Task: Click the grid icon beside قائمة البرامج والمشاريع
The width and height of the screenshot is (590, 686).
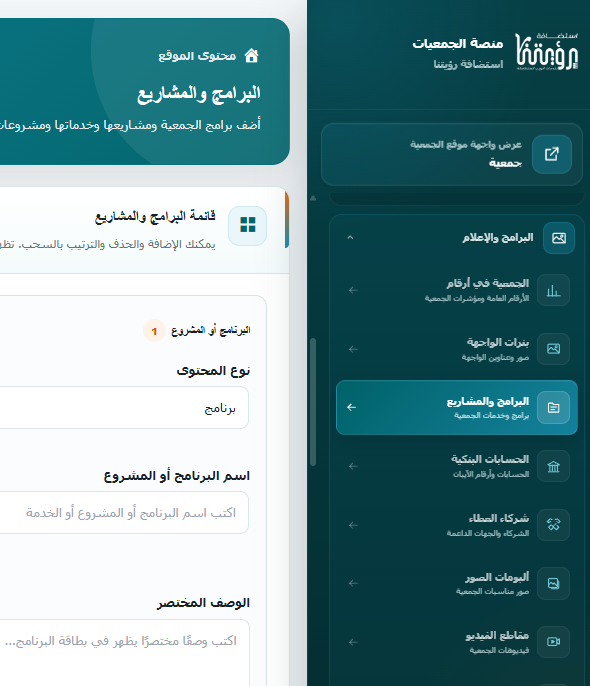Action: 248,225
